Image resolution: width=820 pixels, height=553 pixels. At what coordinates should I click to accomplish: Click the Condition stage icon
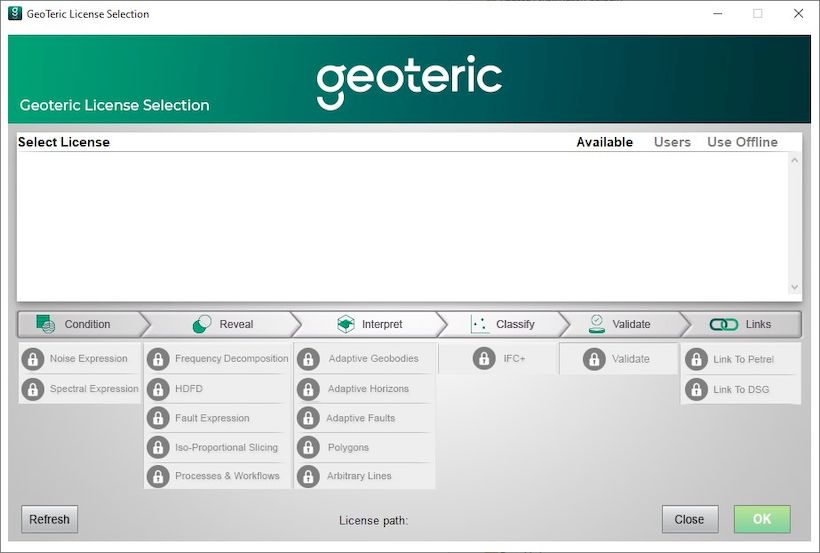pos(45,324)
